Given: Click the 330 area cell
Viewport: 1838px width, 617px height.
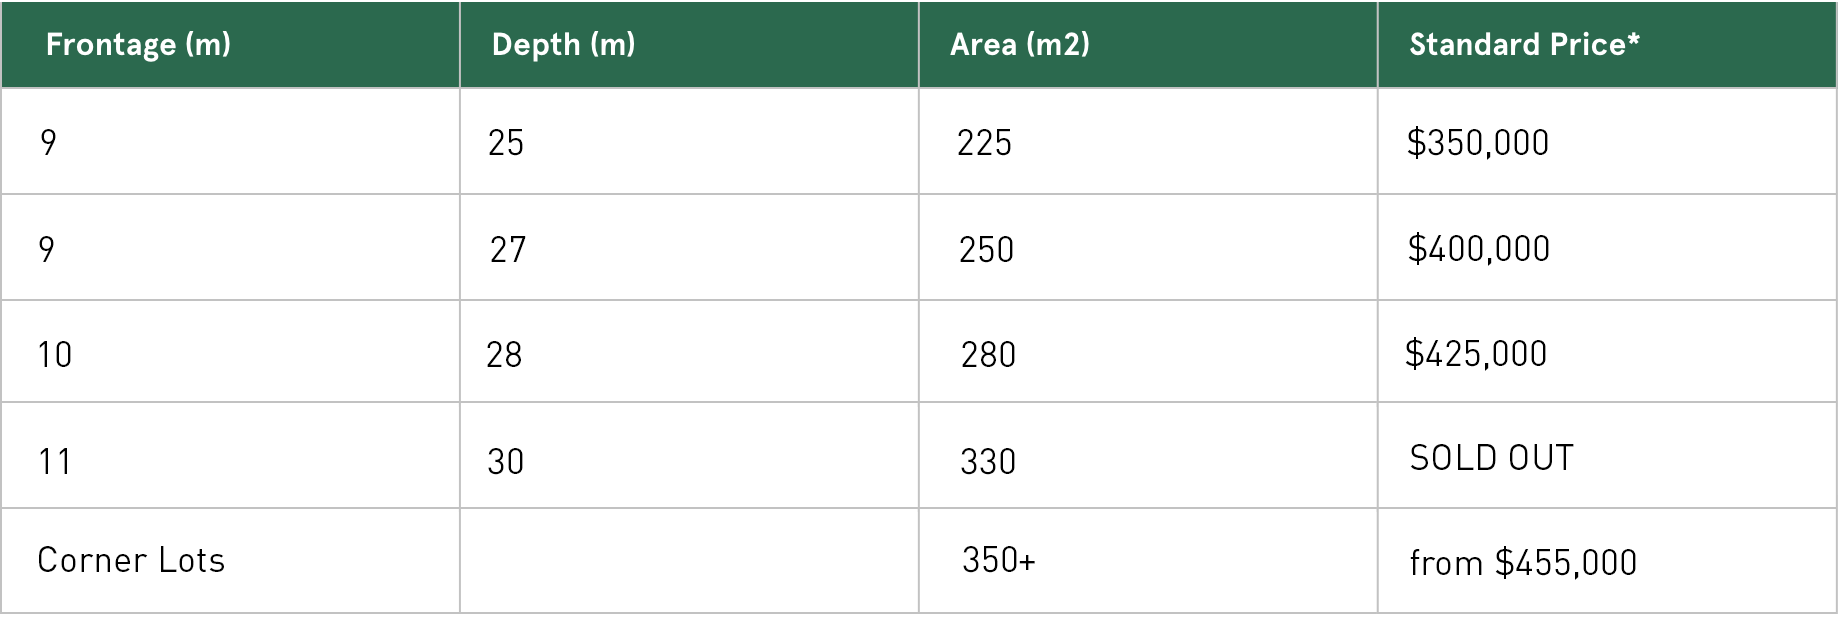Looking at the screenshot, I should coord(988,462).
